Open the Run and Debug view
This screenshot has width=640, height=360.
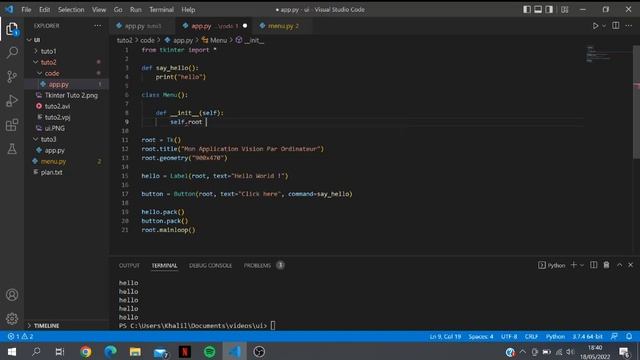12,100
